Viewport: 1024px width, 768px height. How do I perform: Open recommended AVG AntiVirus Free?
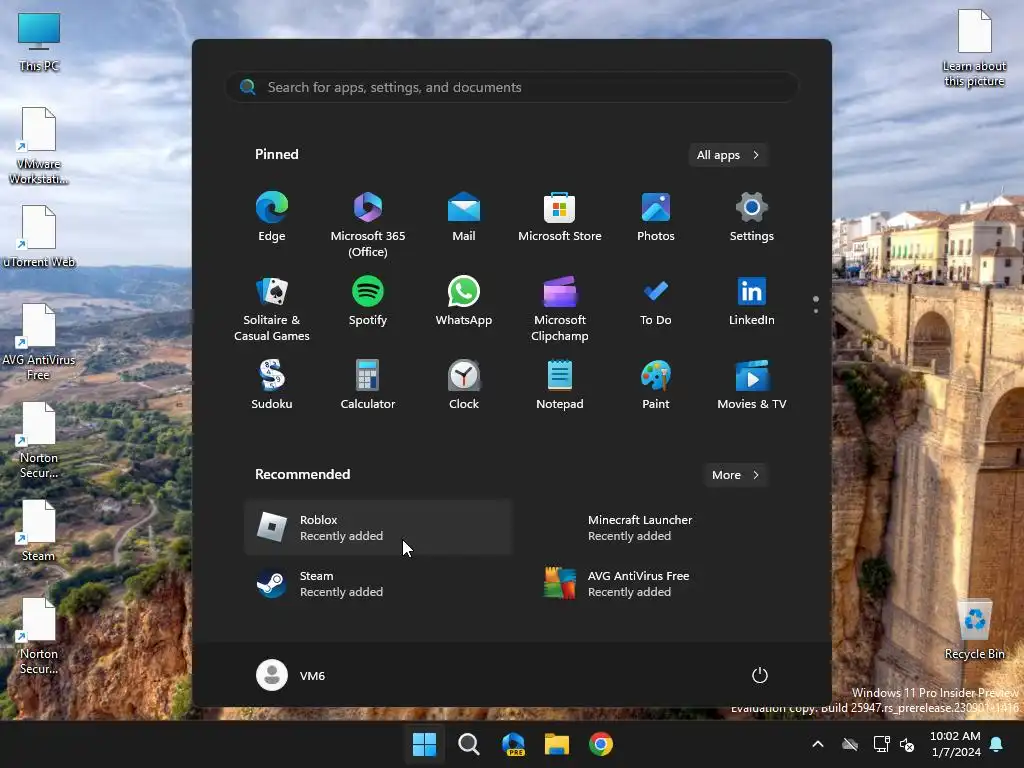tap(666, 584)
